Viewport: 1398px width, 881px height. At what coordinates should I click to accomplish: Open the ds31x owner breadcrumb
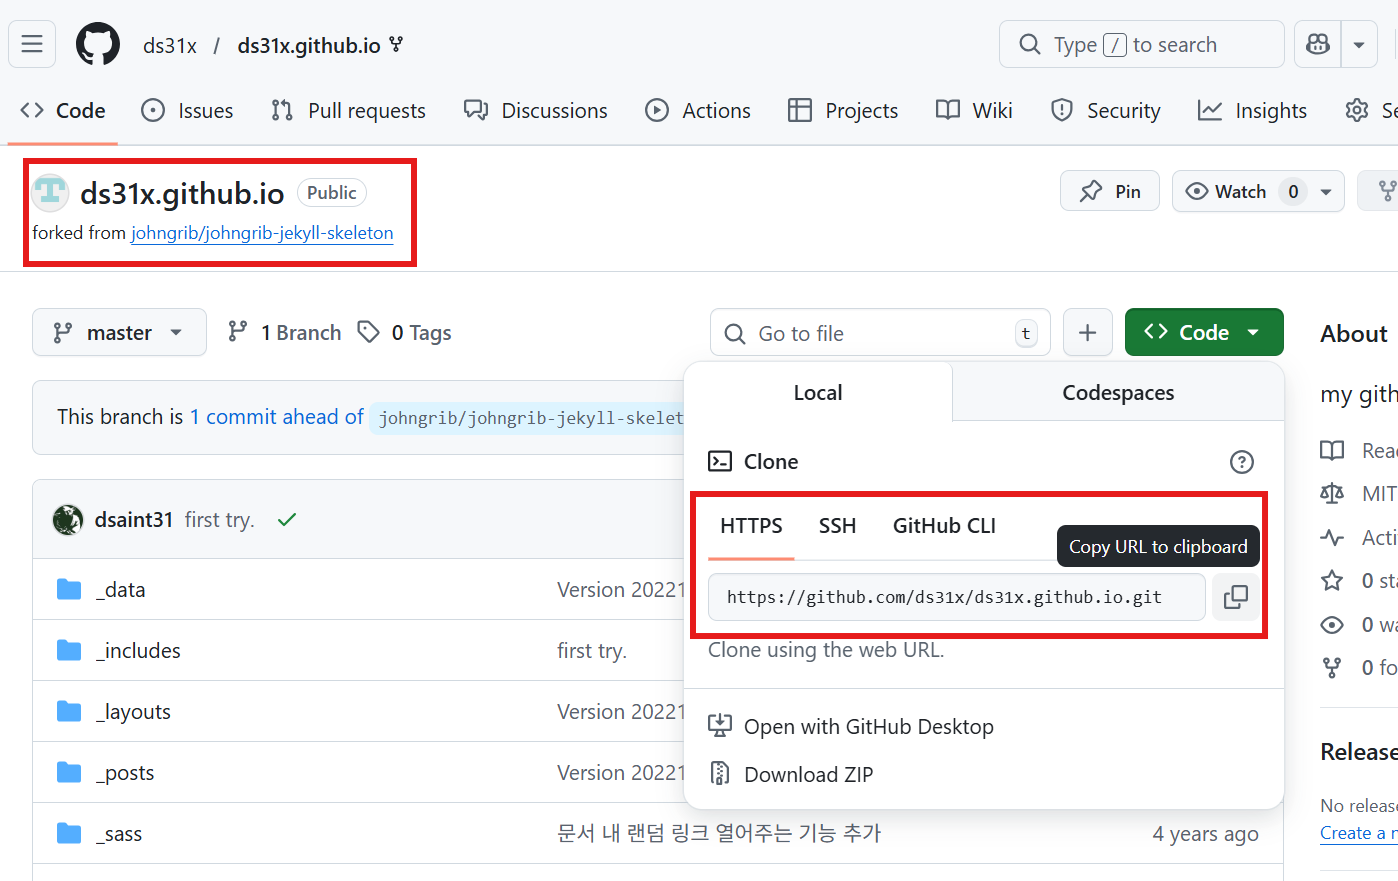coord(170,45)
